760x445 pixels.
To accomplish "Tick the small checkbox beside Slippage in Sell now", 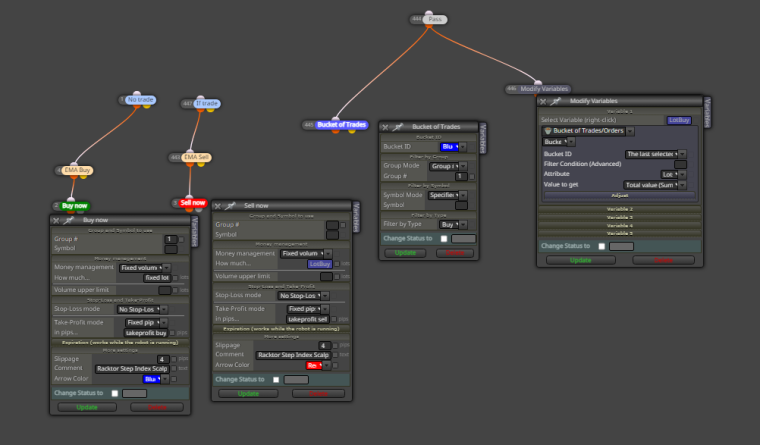I will (x=335, y=346).
